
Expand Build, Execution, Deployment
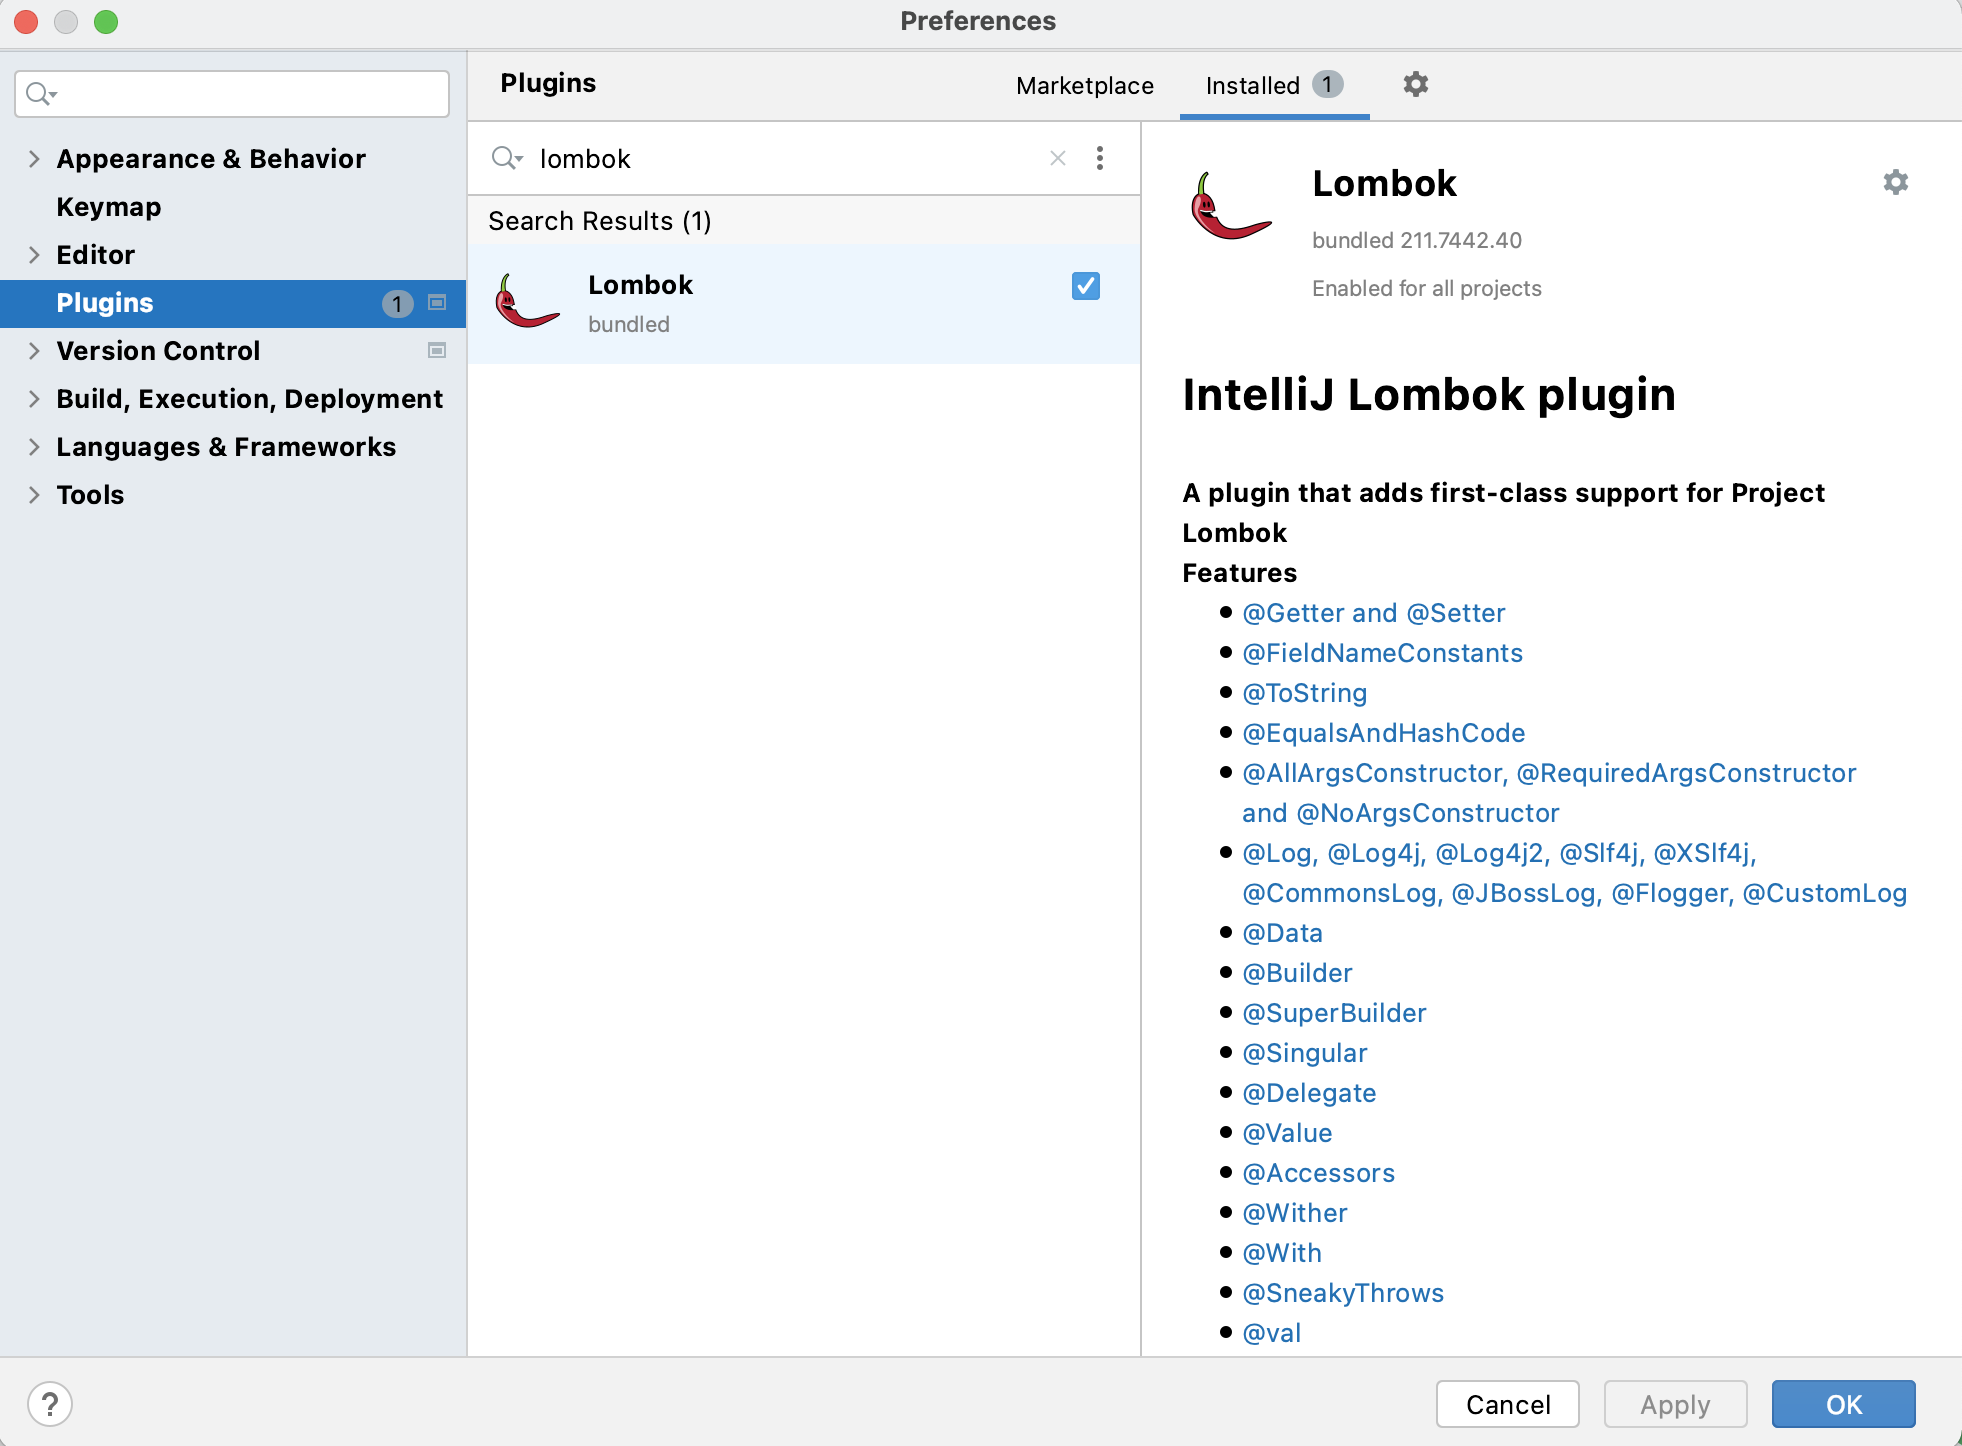tap(34, 398)
